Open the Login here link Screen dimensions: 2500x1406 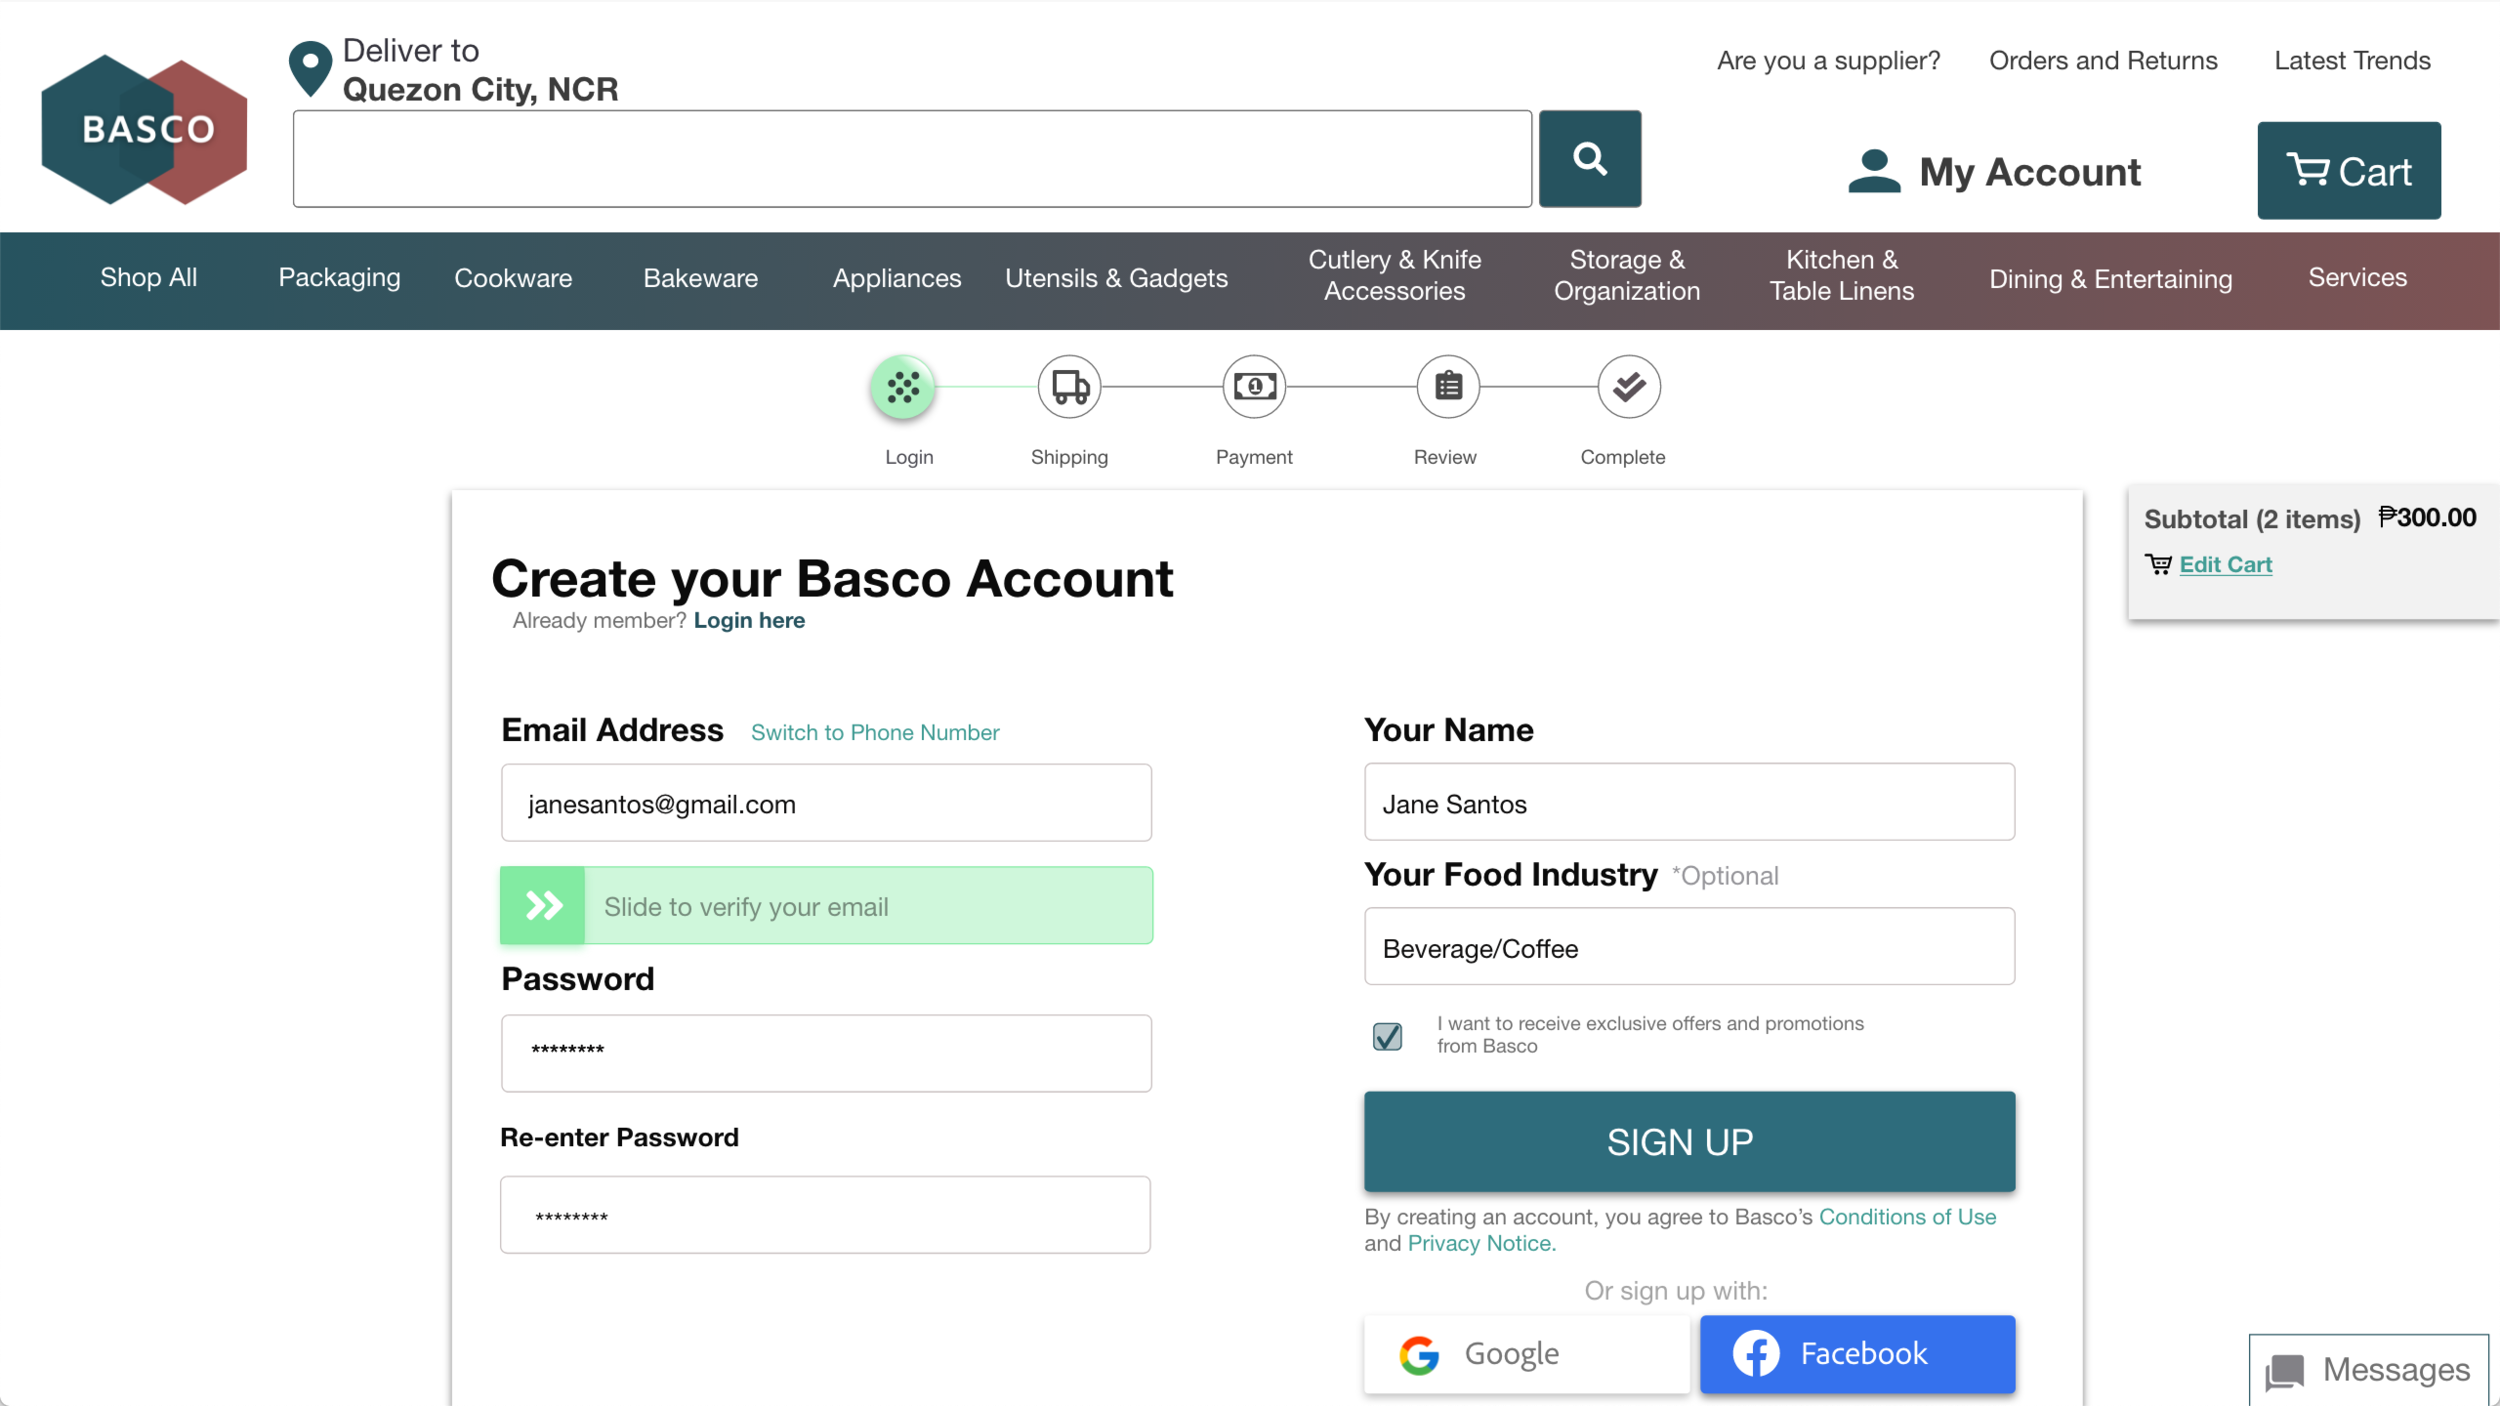(x=749, y=620)
